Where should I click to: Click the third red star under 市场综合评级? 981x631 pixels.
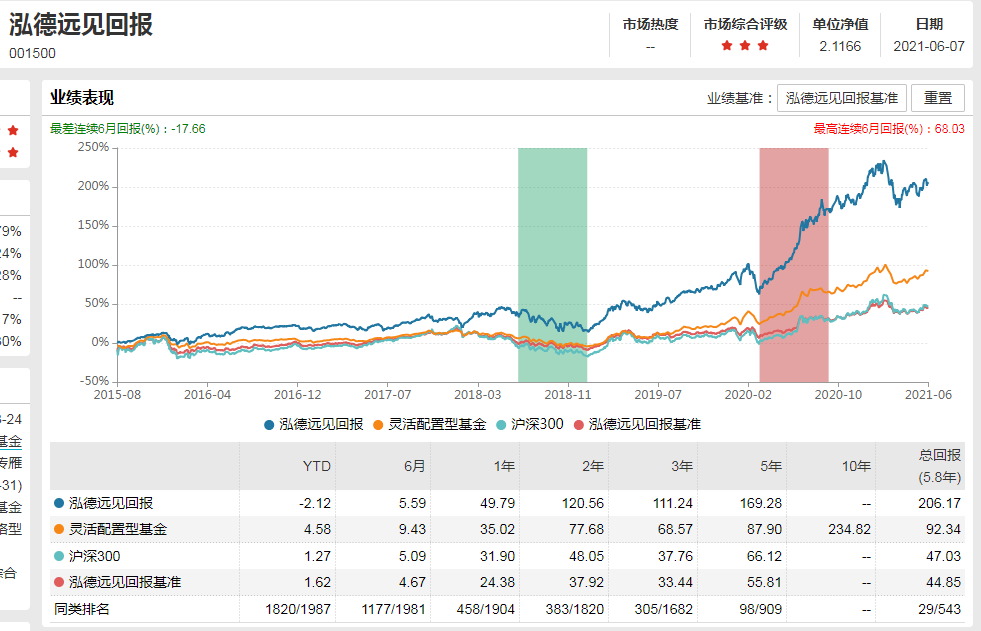click(763, 46)
